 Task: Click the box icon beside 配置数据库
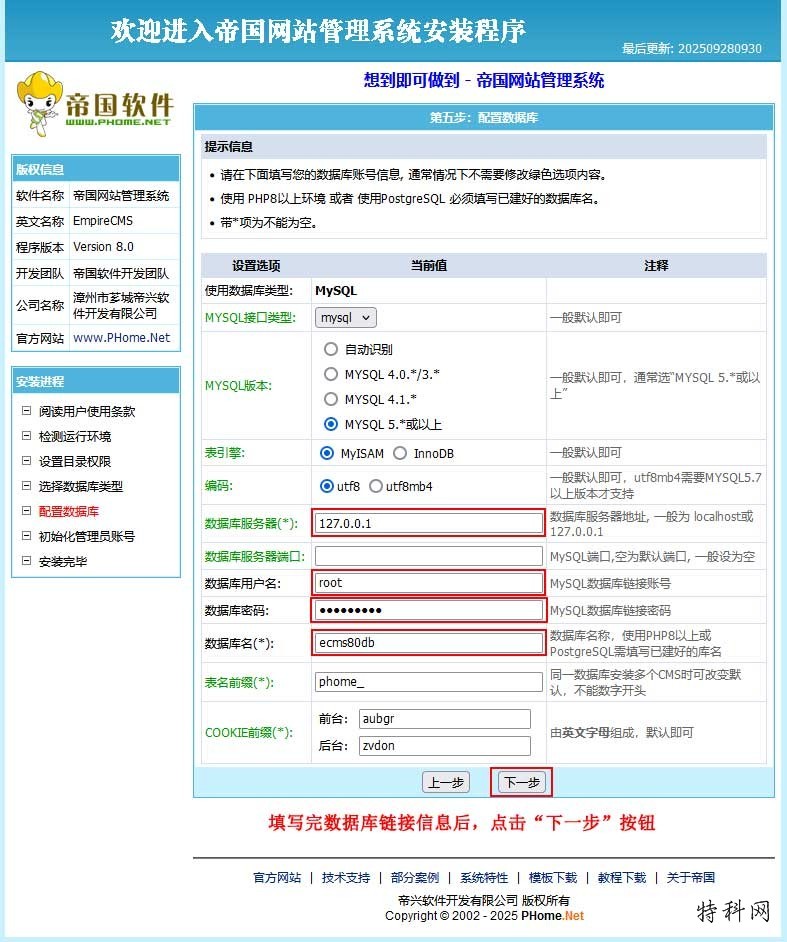tap(26, 511)
